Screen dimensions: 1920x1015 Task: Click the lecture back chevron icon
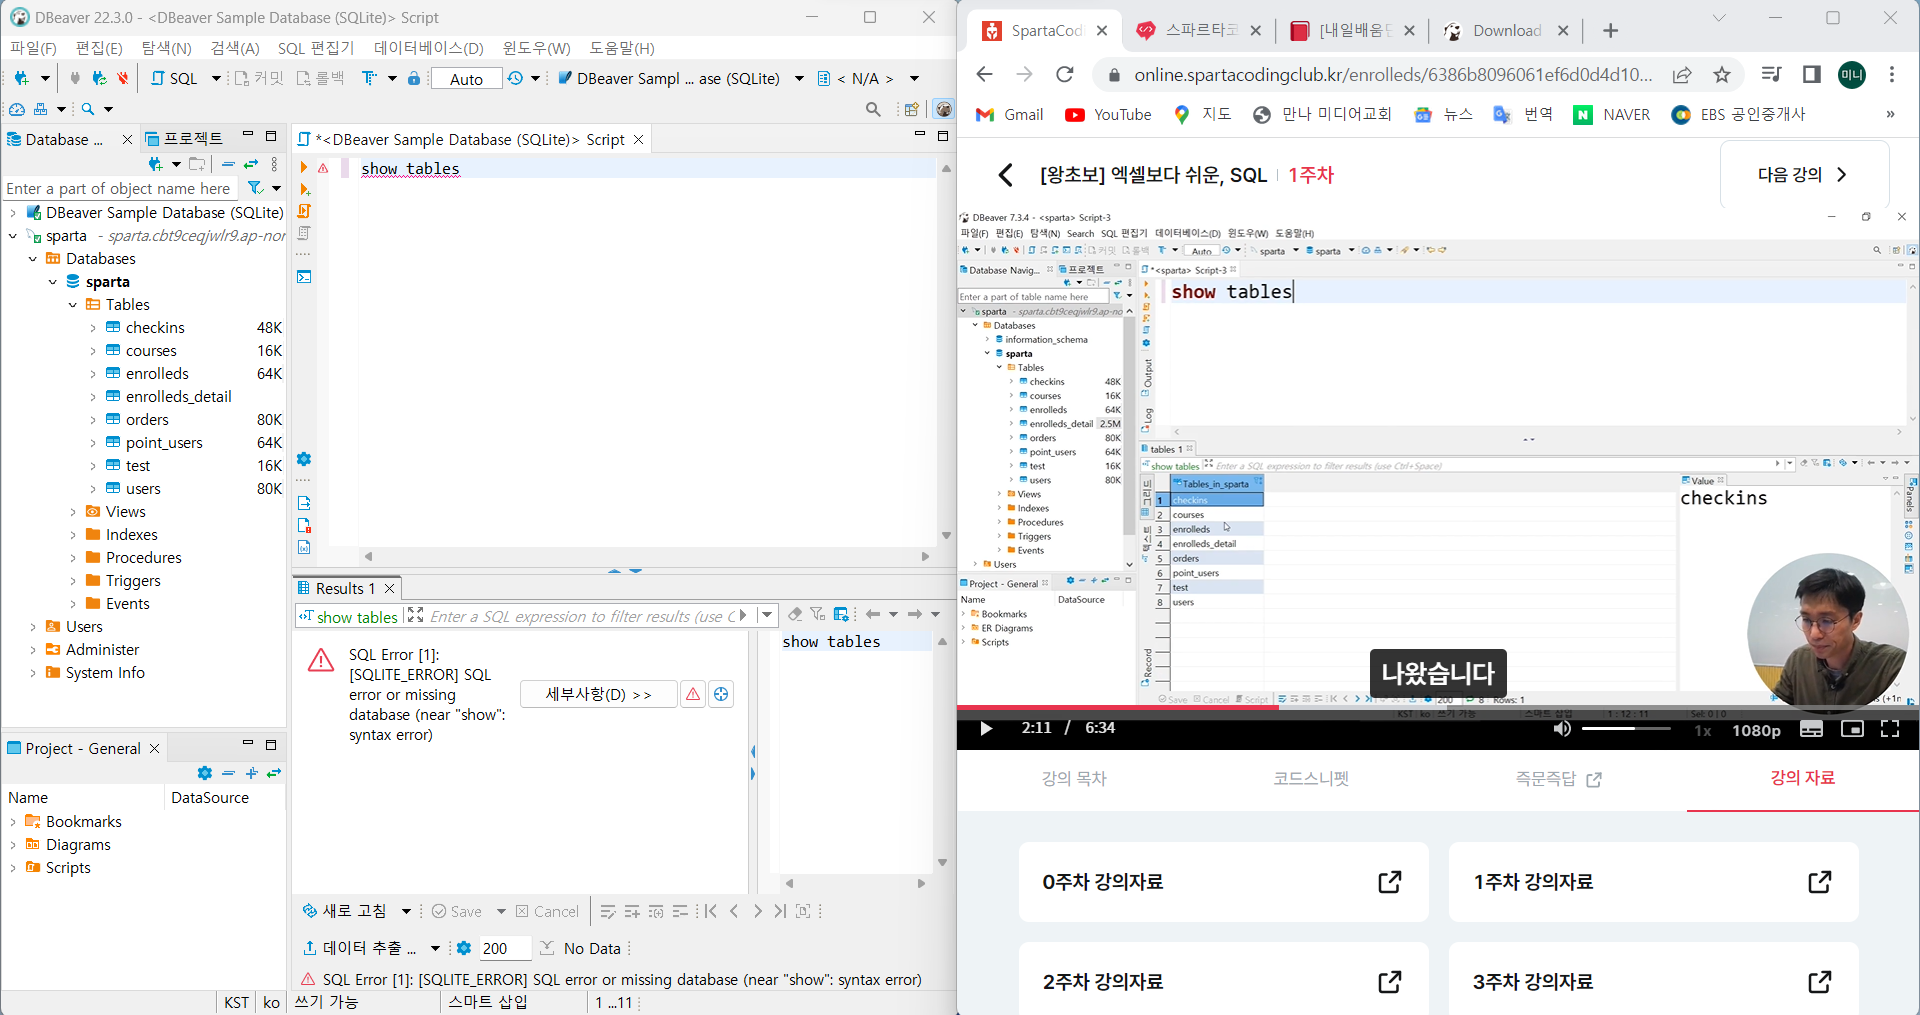(x=1006, y=175)
